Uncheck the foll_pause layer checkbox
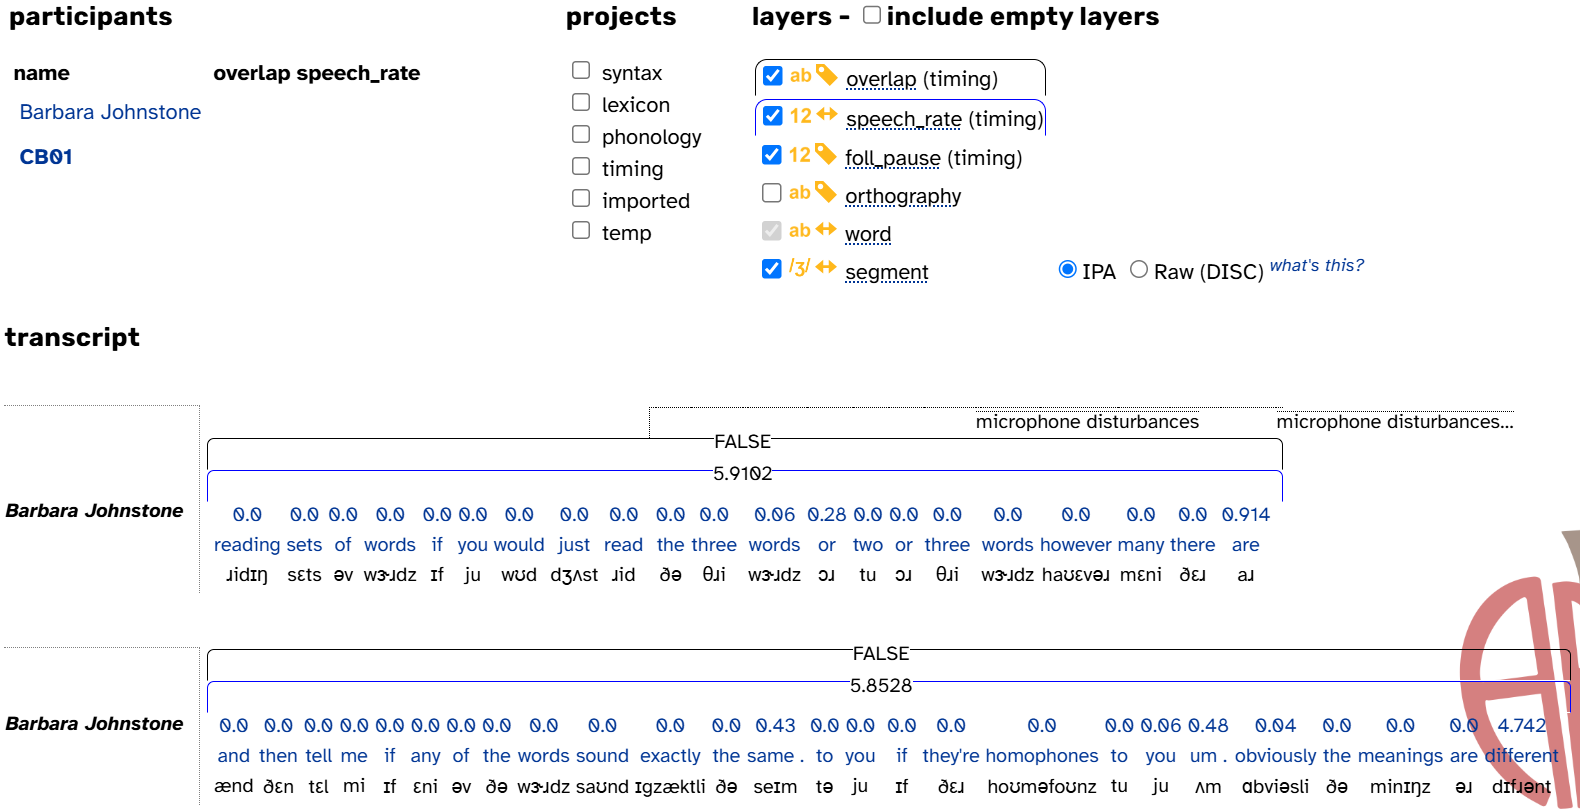The height and width of the screenshot is (810, 1580). point(772,155)
